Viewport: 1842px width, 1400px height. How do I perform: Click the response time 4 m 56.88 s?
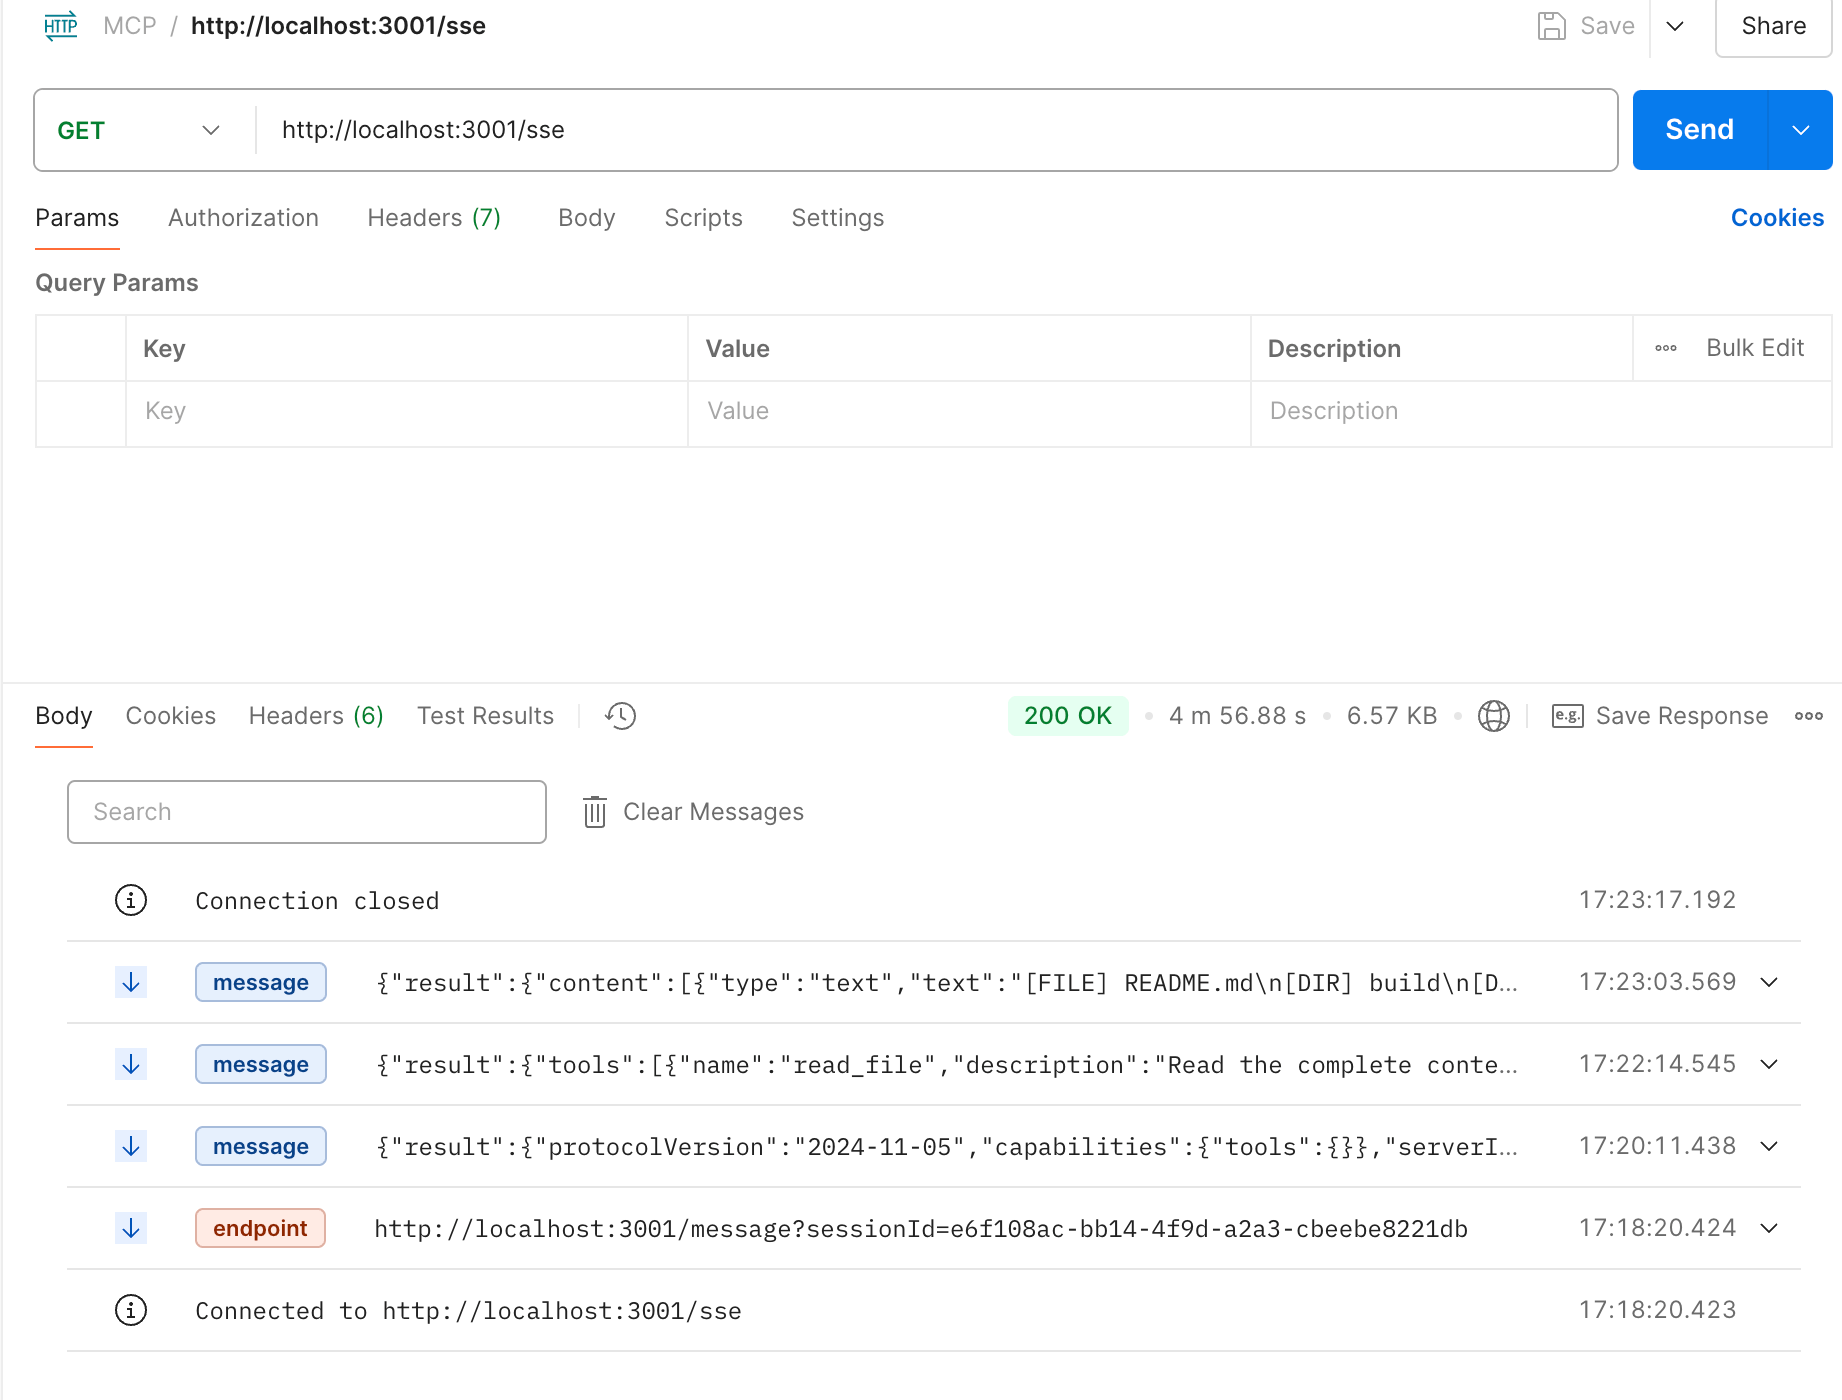click(1237, 716)
